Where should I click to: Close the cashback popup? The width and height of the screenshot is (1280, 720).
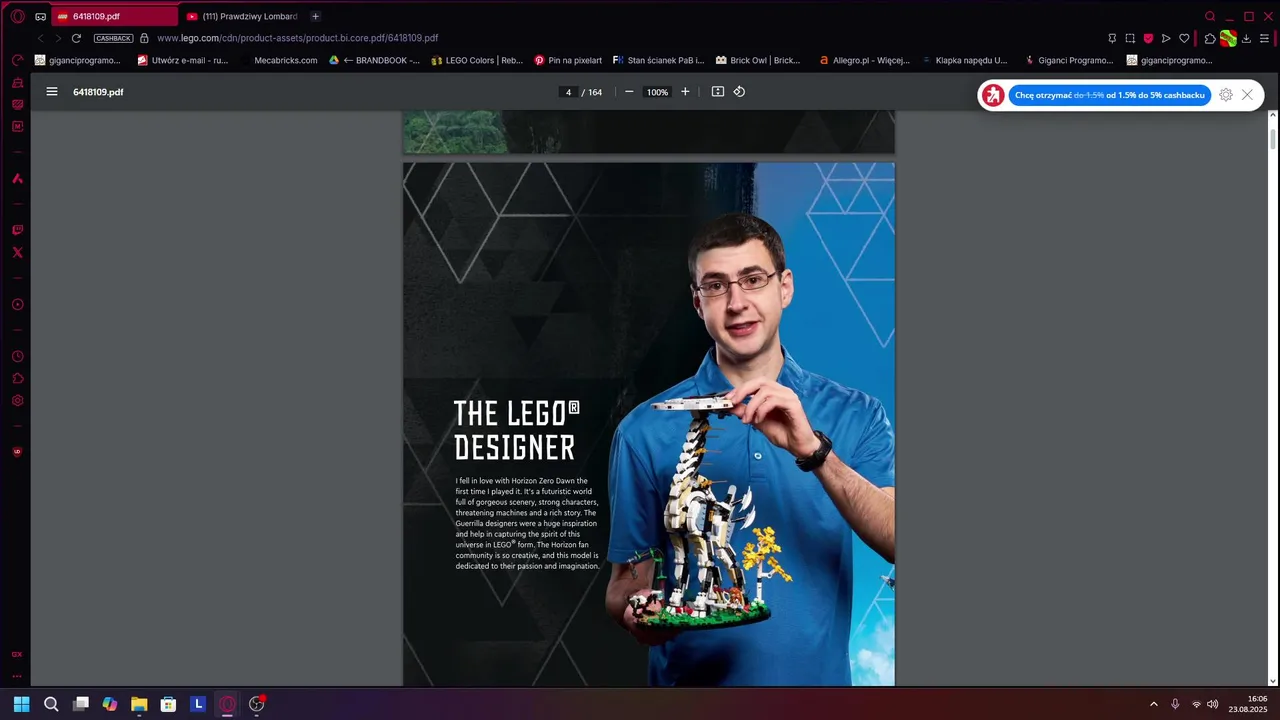coord(1247,95)
